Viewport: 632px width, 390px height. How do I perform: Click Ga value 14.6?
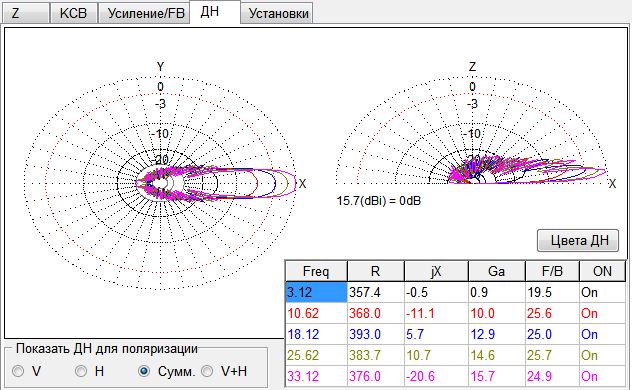point(497,355)
